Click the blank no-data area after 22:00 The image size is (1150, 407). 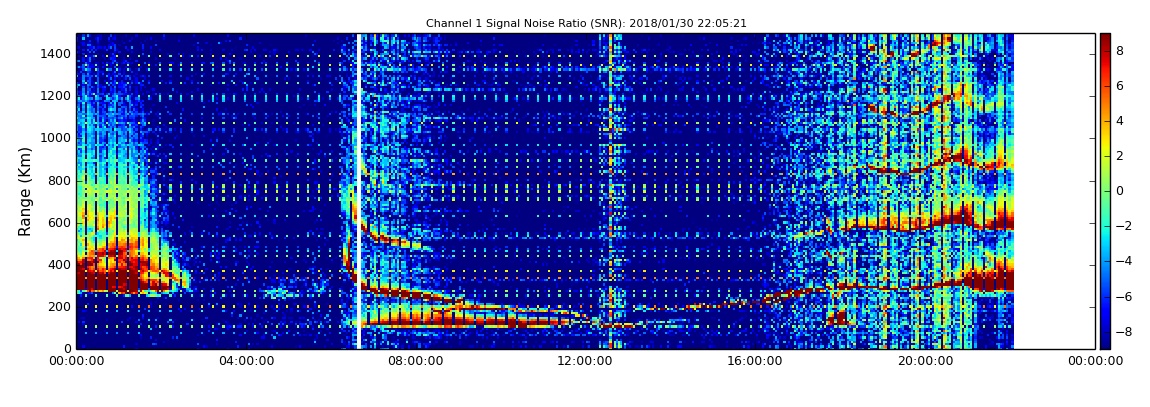1055,191
